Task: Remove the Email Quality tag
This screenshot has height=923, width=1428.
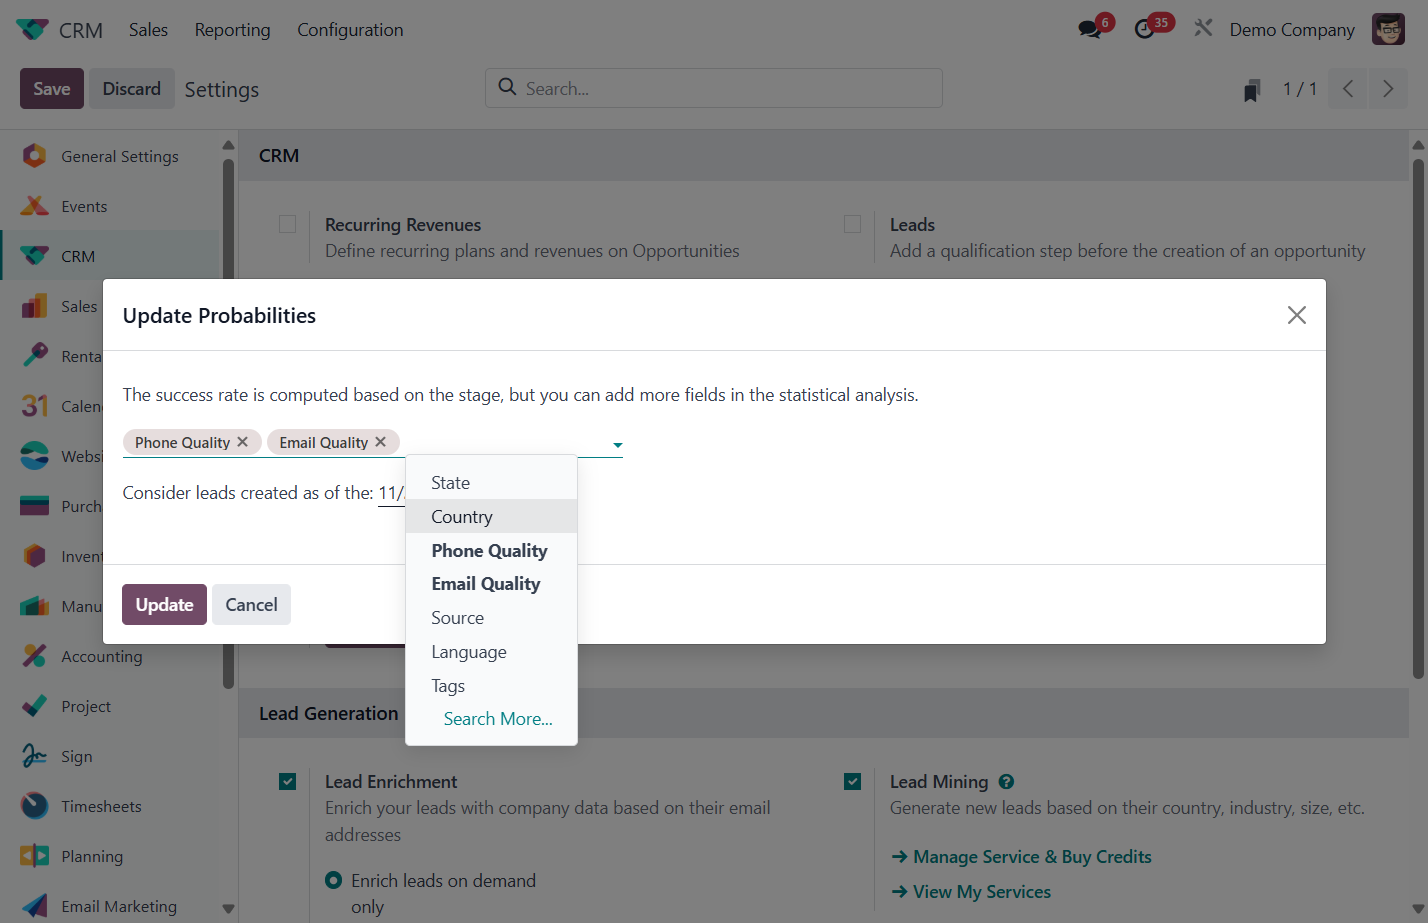Action: click(381, 442)
